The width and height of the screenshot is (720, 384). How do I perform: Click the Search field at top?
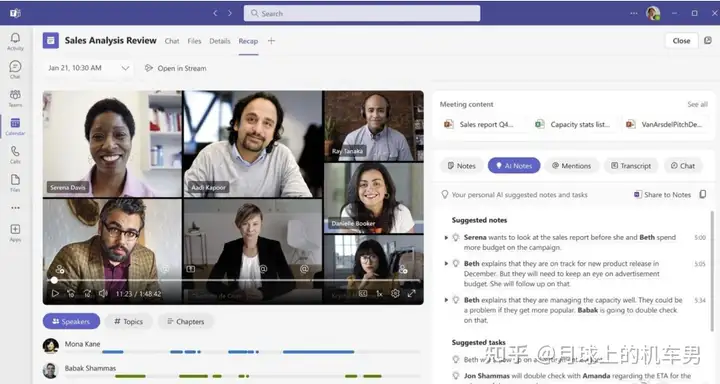(362, 13)
